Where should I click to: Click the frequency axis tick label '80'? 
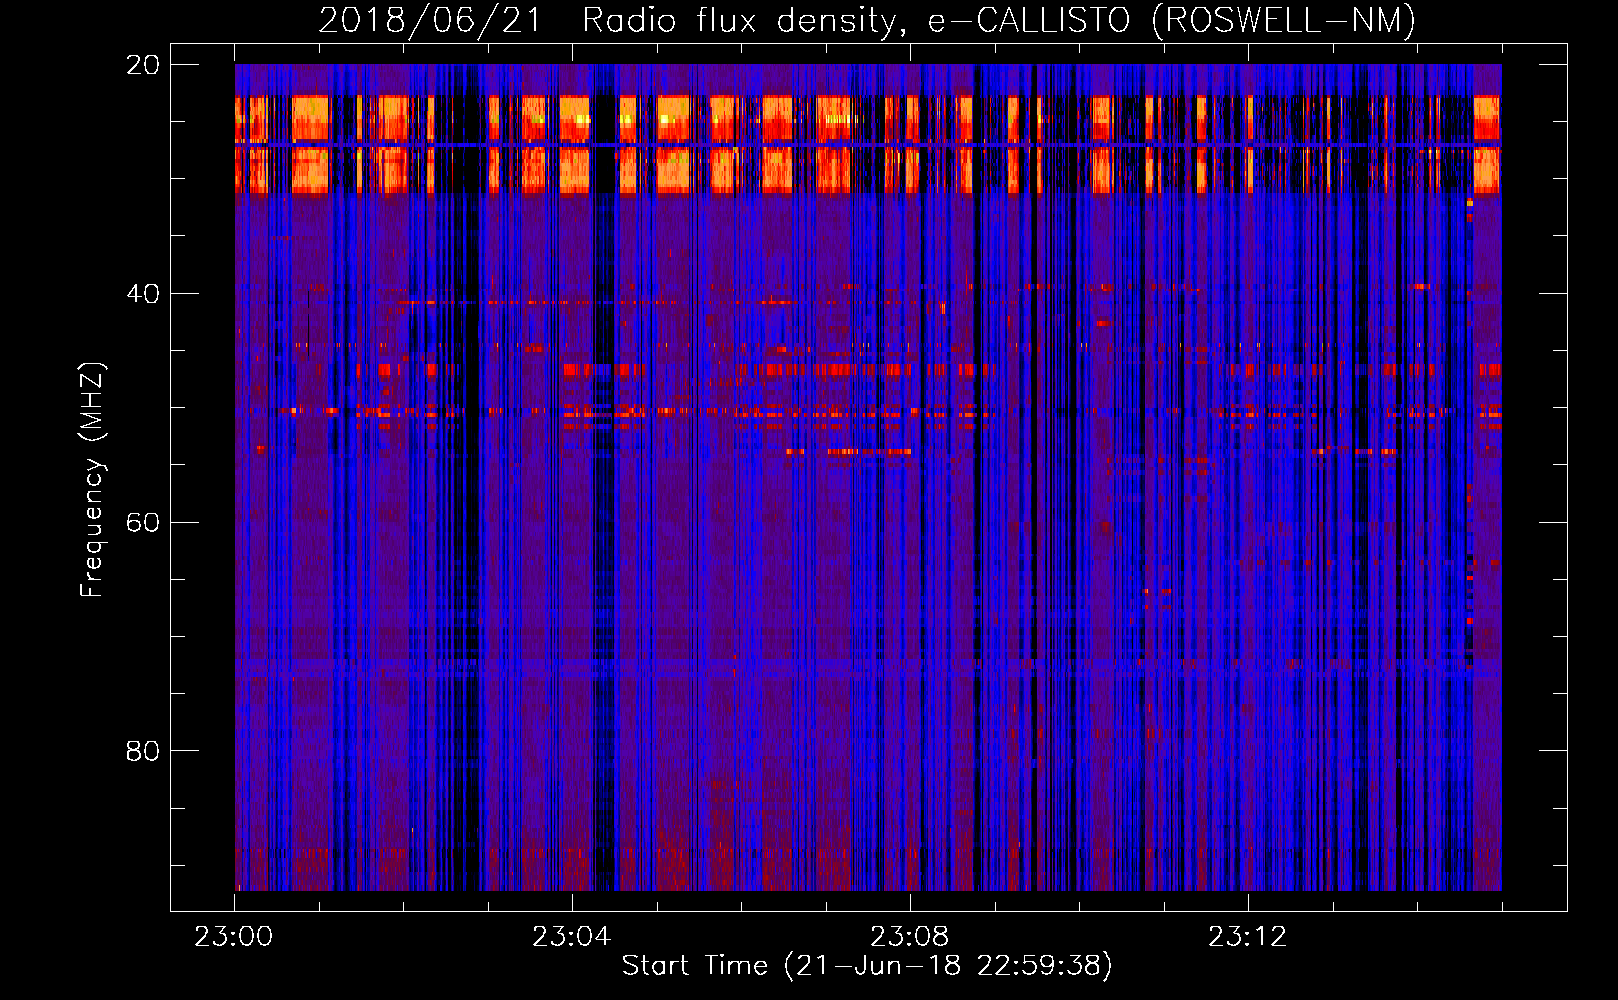[x=143, y=751]
